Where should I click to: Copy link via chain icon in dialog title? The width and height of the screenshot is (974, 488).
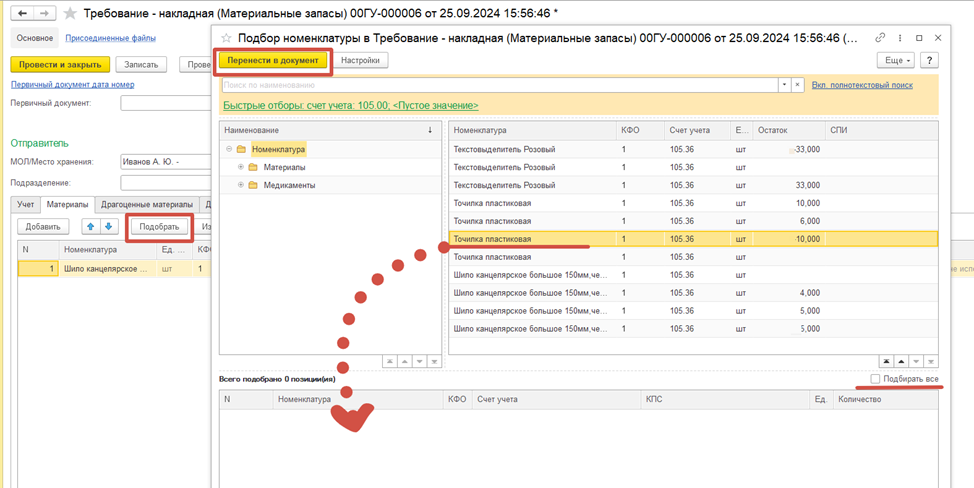pos(880,38)
